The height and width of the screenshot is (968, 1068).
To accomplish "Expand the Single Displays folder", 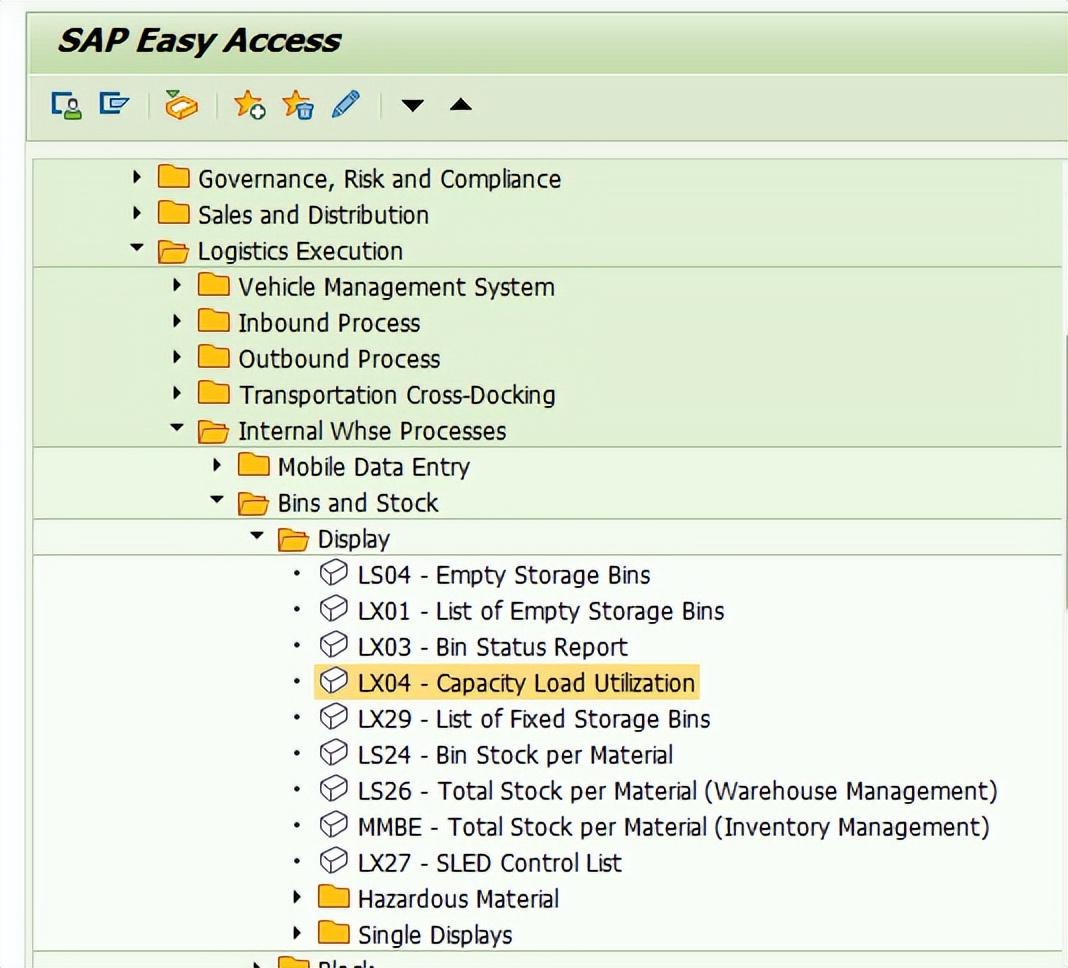I will pos(296,933).
